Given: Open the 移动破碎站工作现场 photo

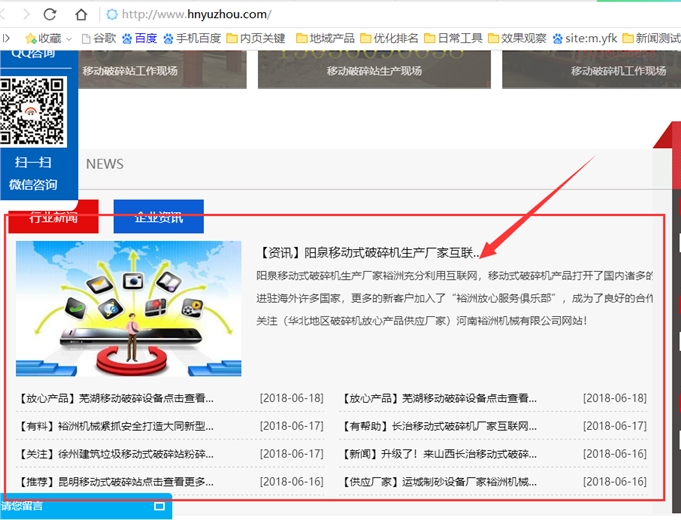Looking at the screenshot, I should click(162, 70).
